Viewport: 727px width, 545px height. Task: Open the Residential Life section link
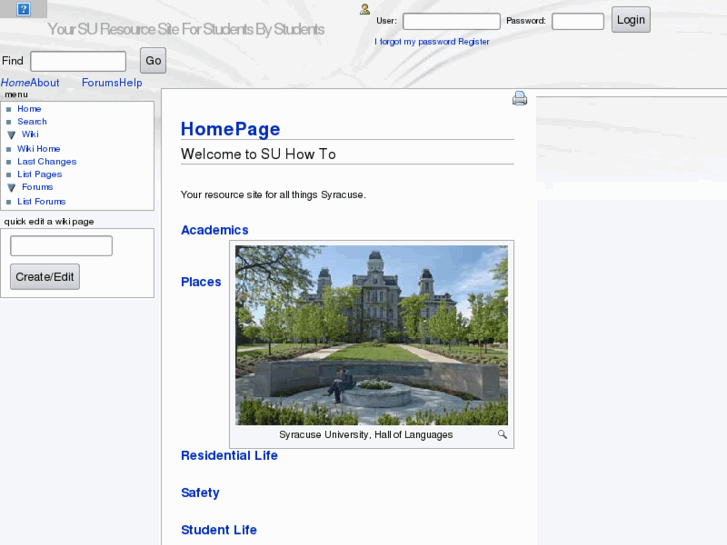(x=229, y=455)
